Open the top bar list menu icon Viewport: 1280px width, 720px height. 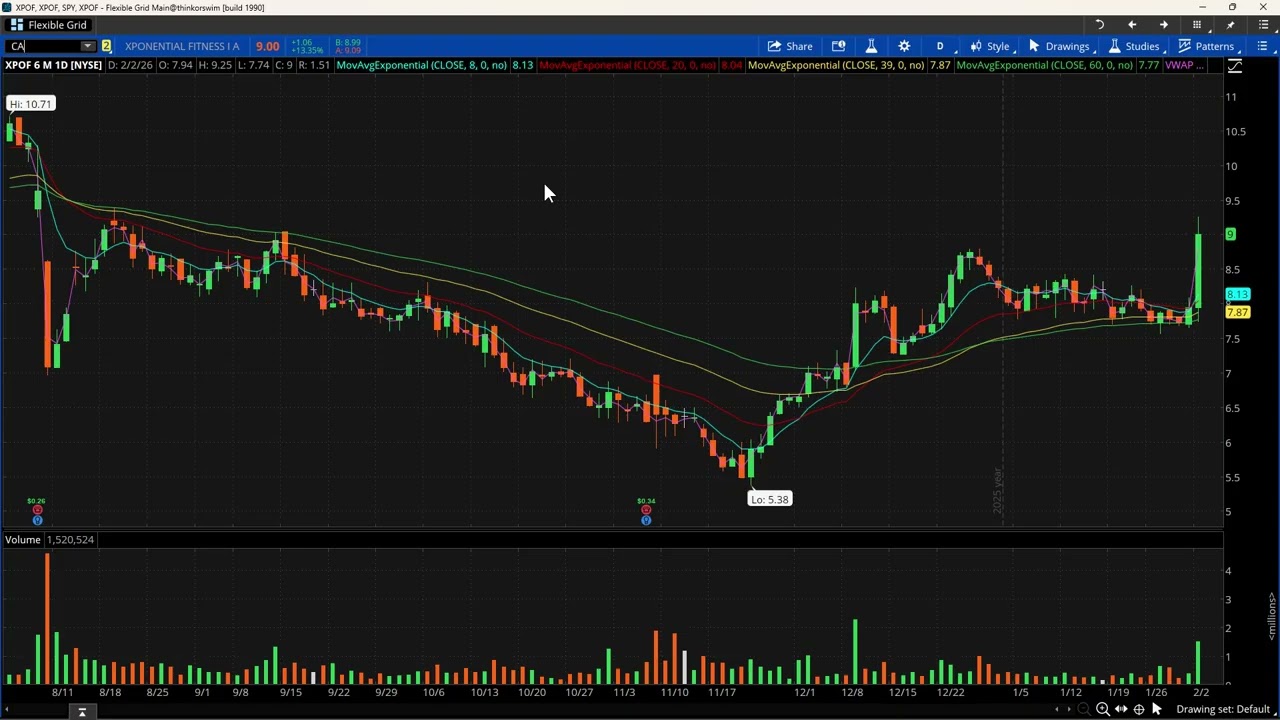tap(1263, 25)
